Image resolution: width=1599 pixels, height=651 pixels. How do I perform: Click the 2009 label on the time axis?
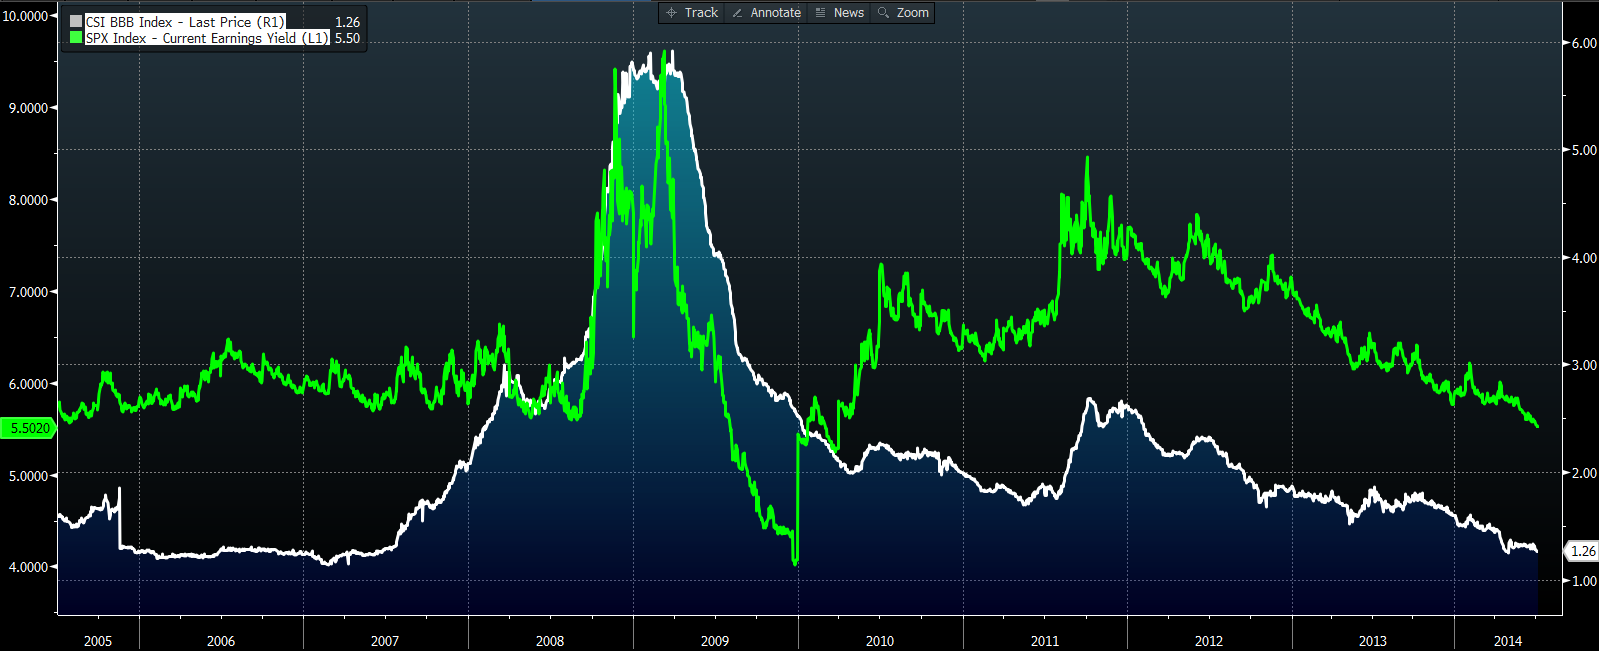coord(715,641)
